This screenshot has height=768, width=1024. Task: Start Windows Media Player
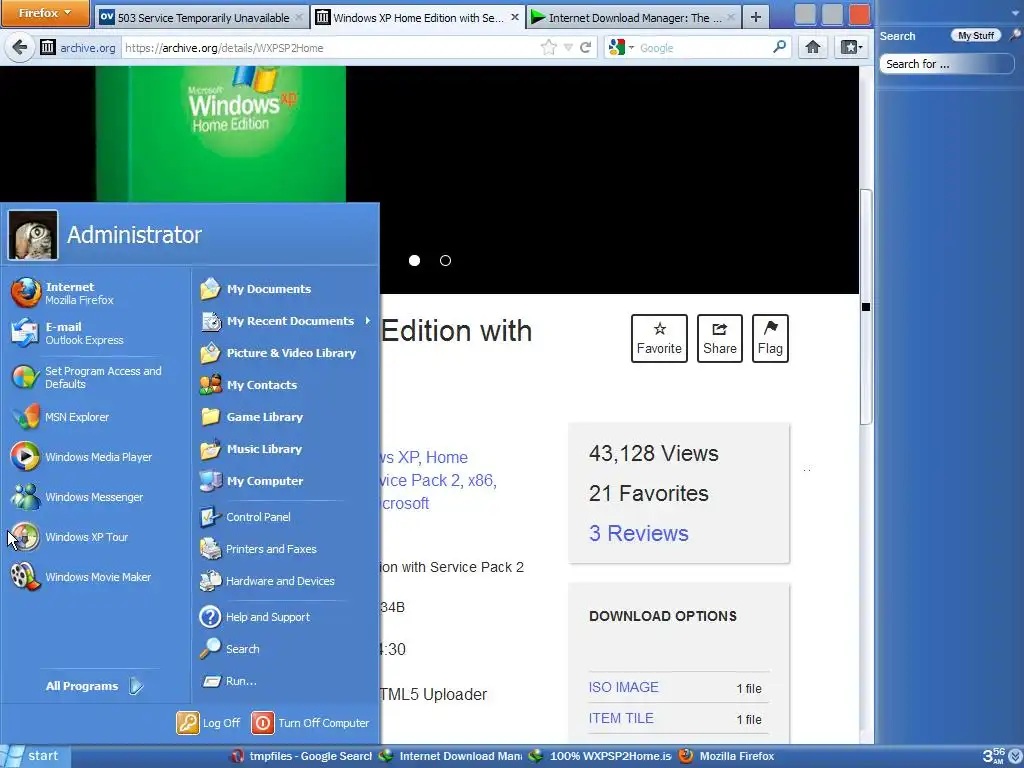pyautogui.click(x=82, y=457)
